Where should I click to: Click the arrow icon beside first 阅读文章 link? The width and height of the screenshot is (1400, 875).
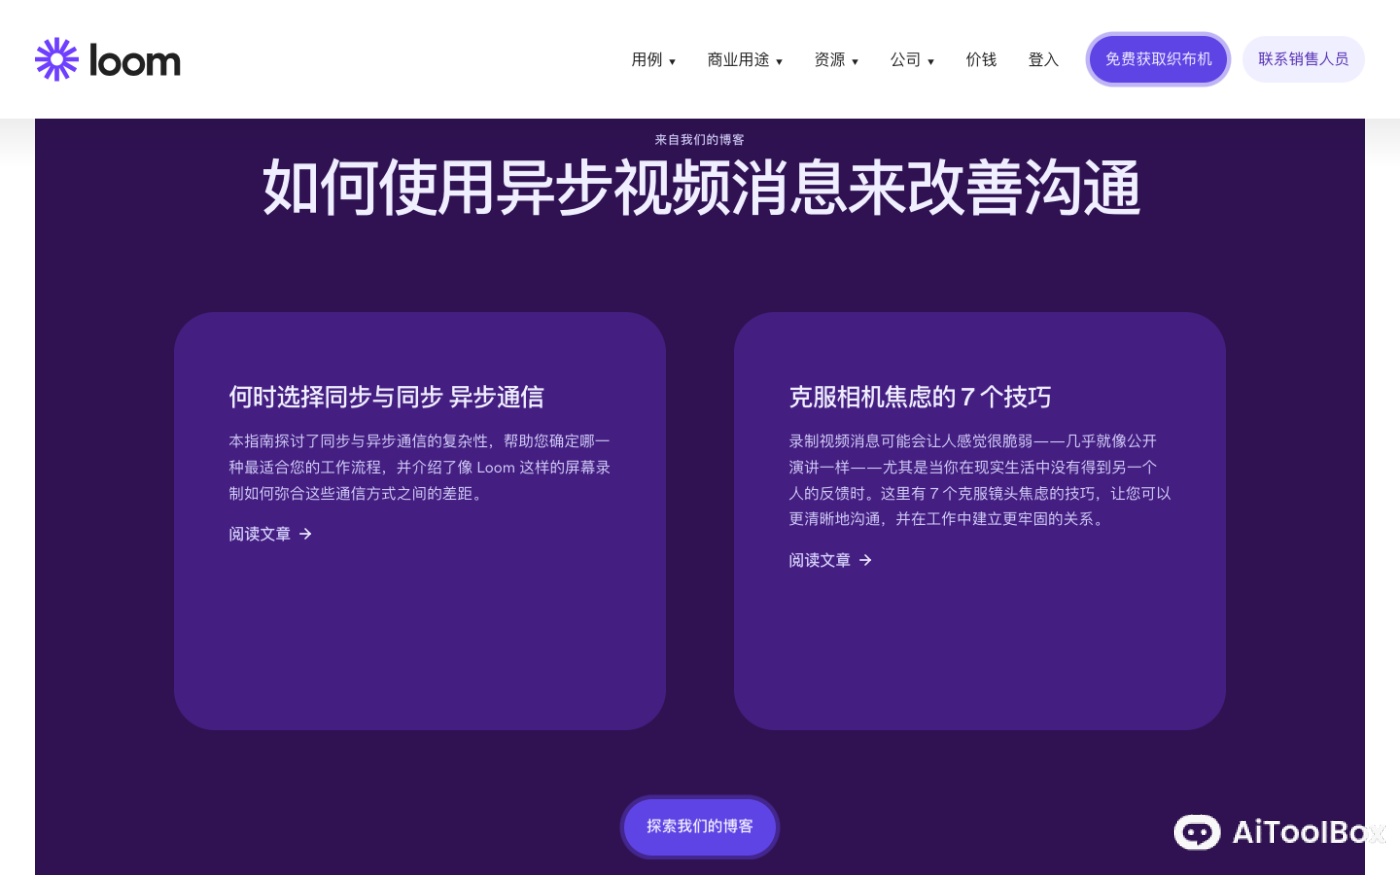point(305,534)
